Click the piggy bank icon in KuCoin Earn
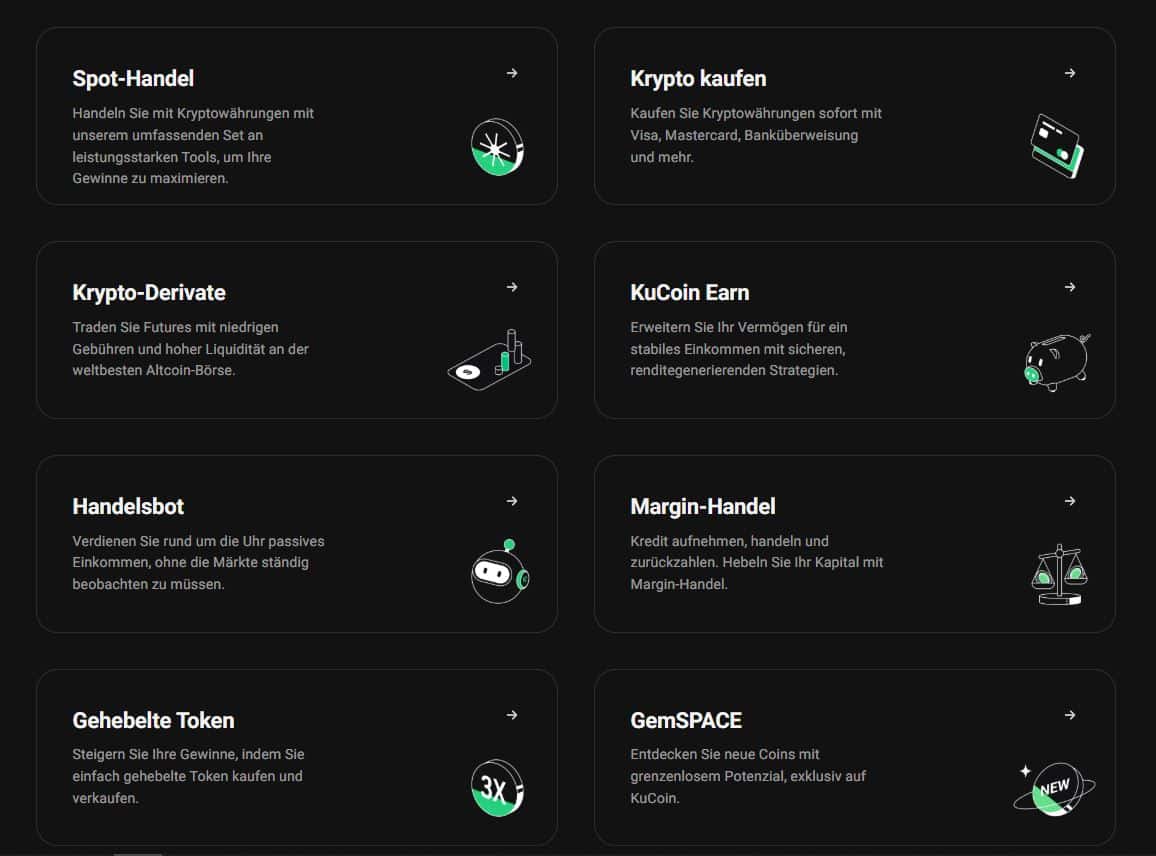The image size is (1156, 856). [x=1057, y=362]
